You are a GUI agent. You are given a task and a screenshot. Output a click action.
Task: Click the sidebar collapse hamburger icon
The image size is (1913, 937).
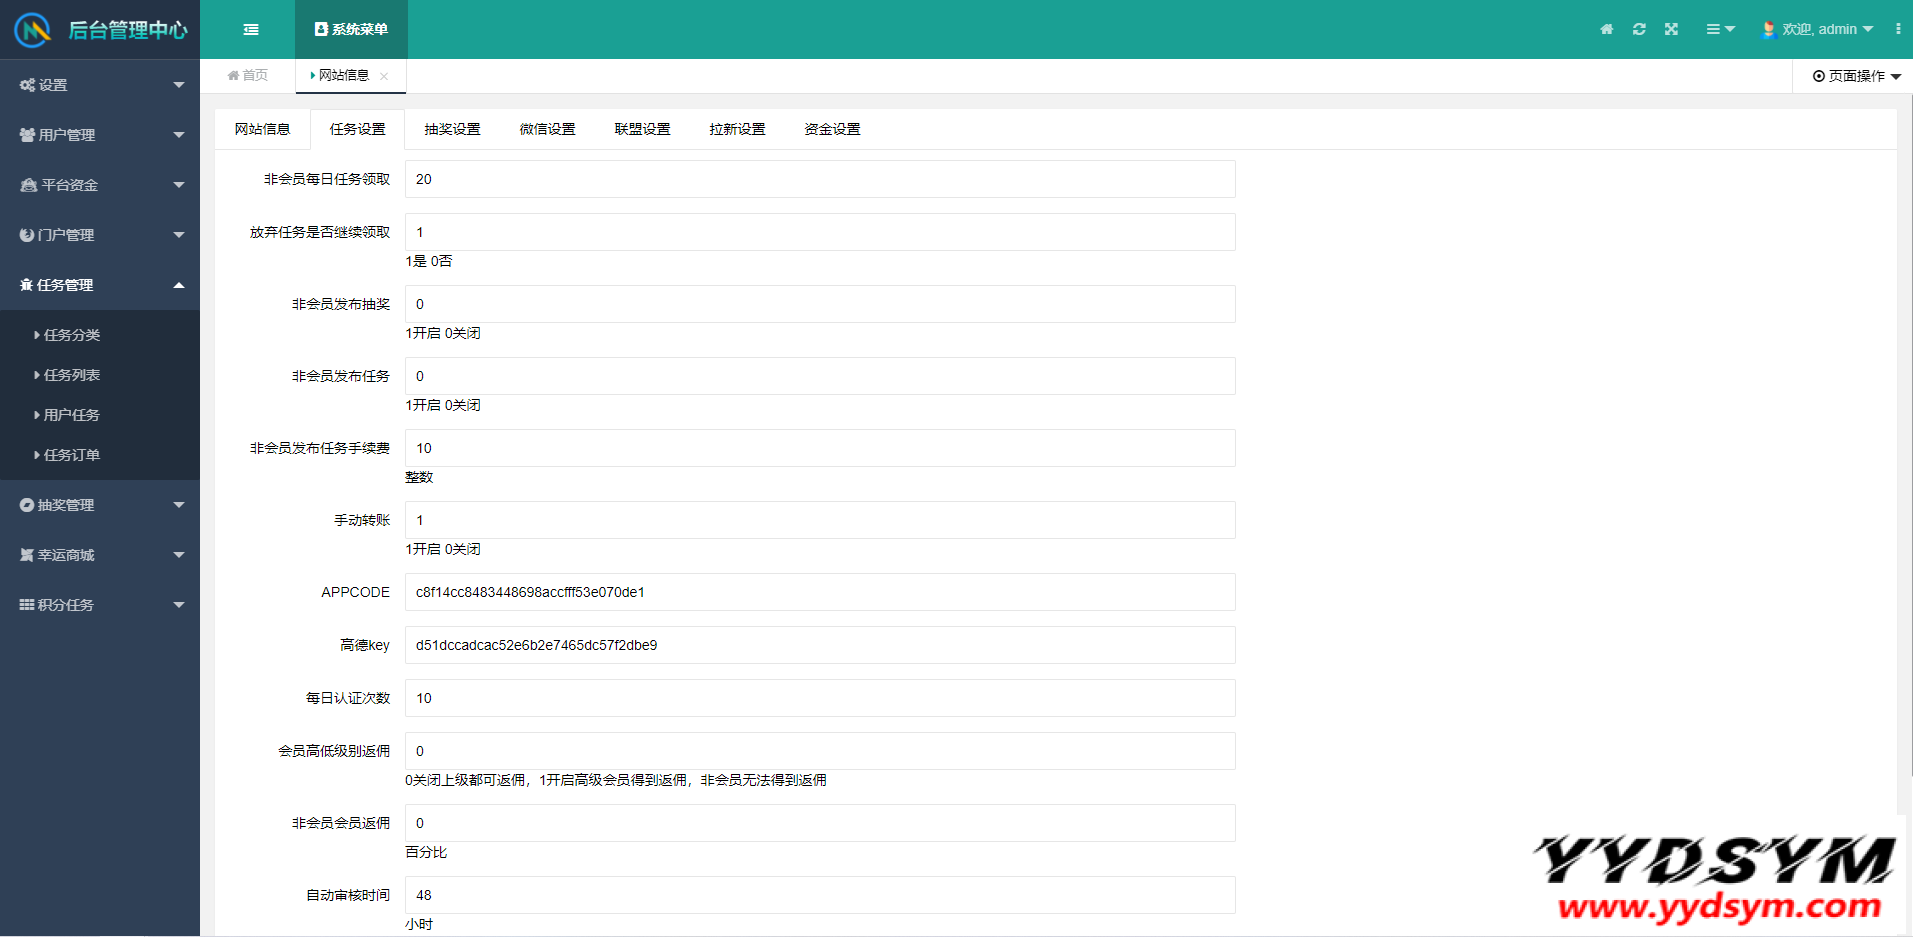tap(251, 30)
